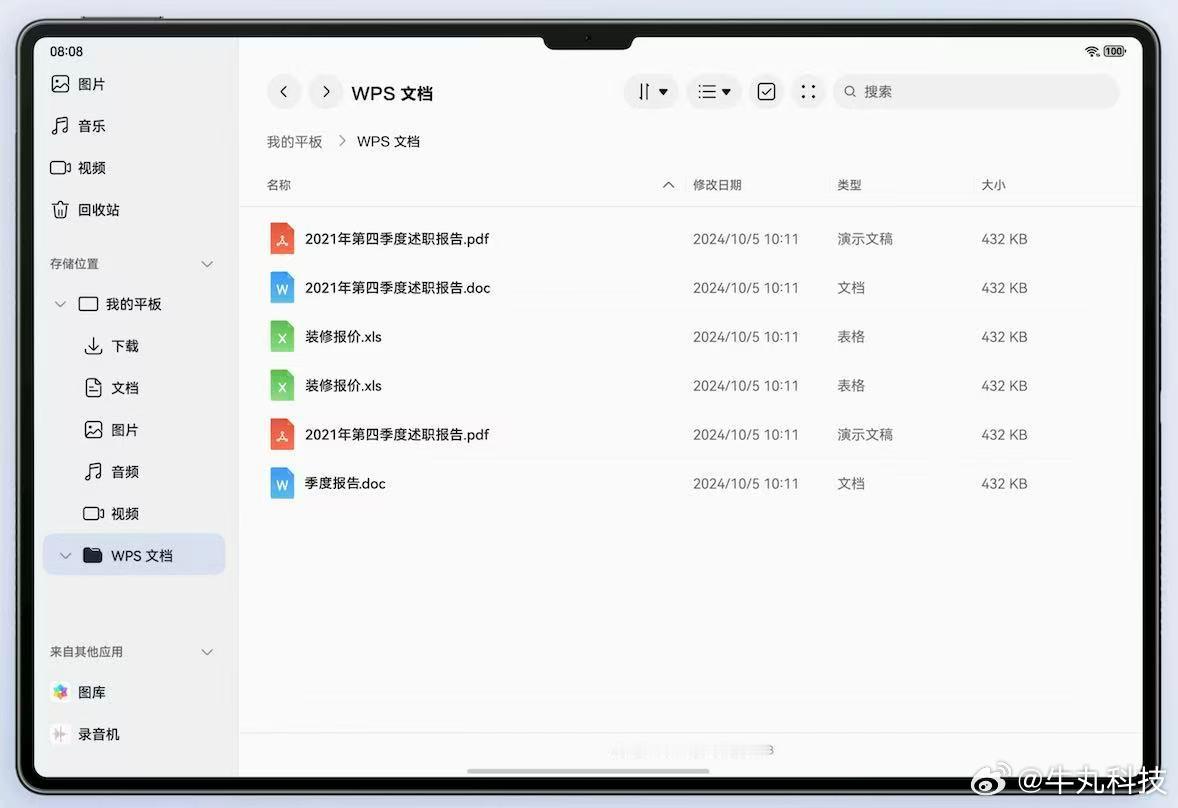The height and width of the screenshot is (808, 1178).
Task: Click the second 装修报价.xls spreadsheet icon
Action: pos(282,385)
